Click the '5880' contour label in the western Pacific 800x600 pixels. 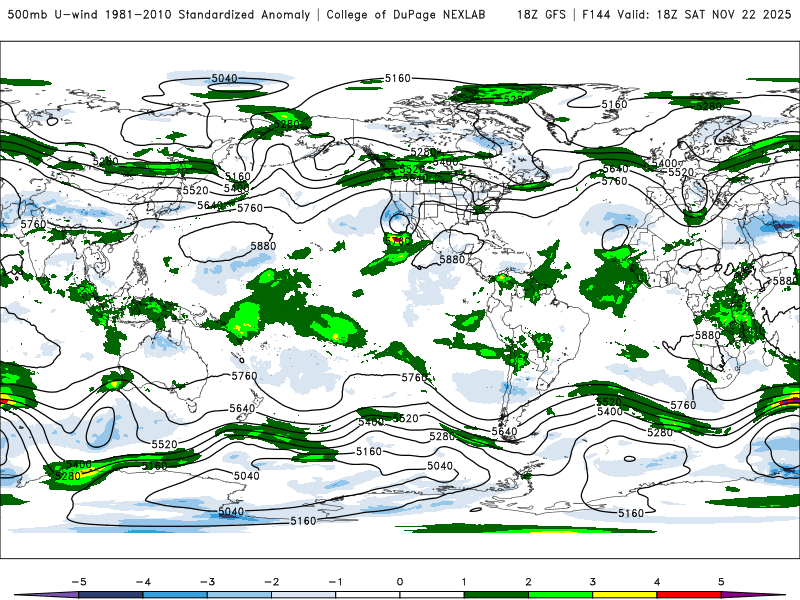pyautogui.click(x=263, y=246)
